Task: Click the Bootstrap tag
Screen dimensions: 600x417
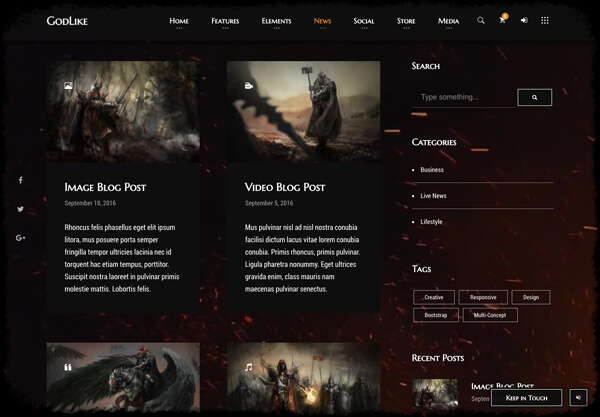Action: click(436, 315)
